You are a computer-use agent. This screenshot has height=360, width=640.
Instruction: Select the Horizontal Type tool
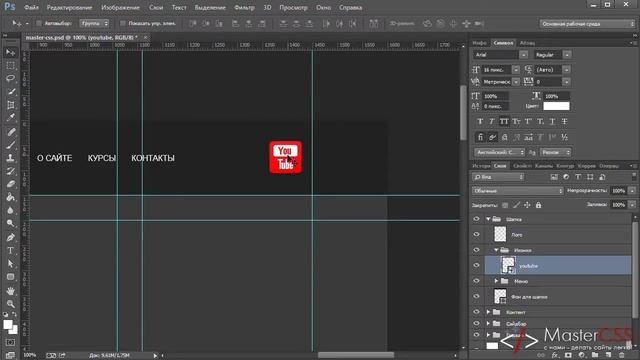[11, 250]
